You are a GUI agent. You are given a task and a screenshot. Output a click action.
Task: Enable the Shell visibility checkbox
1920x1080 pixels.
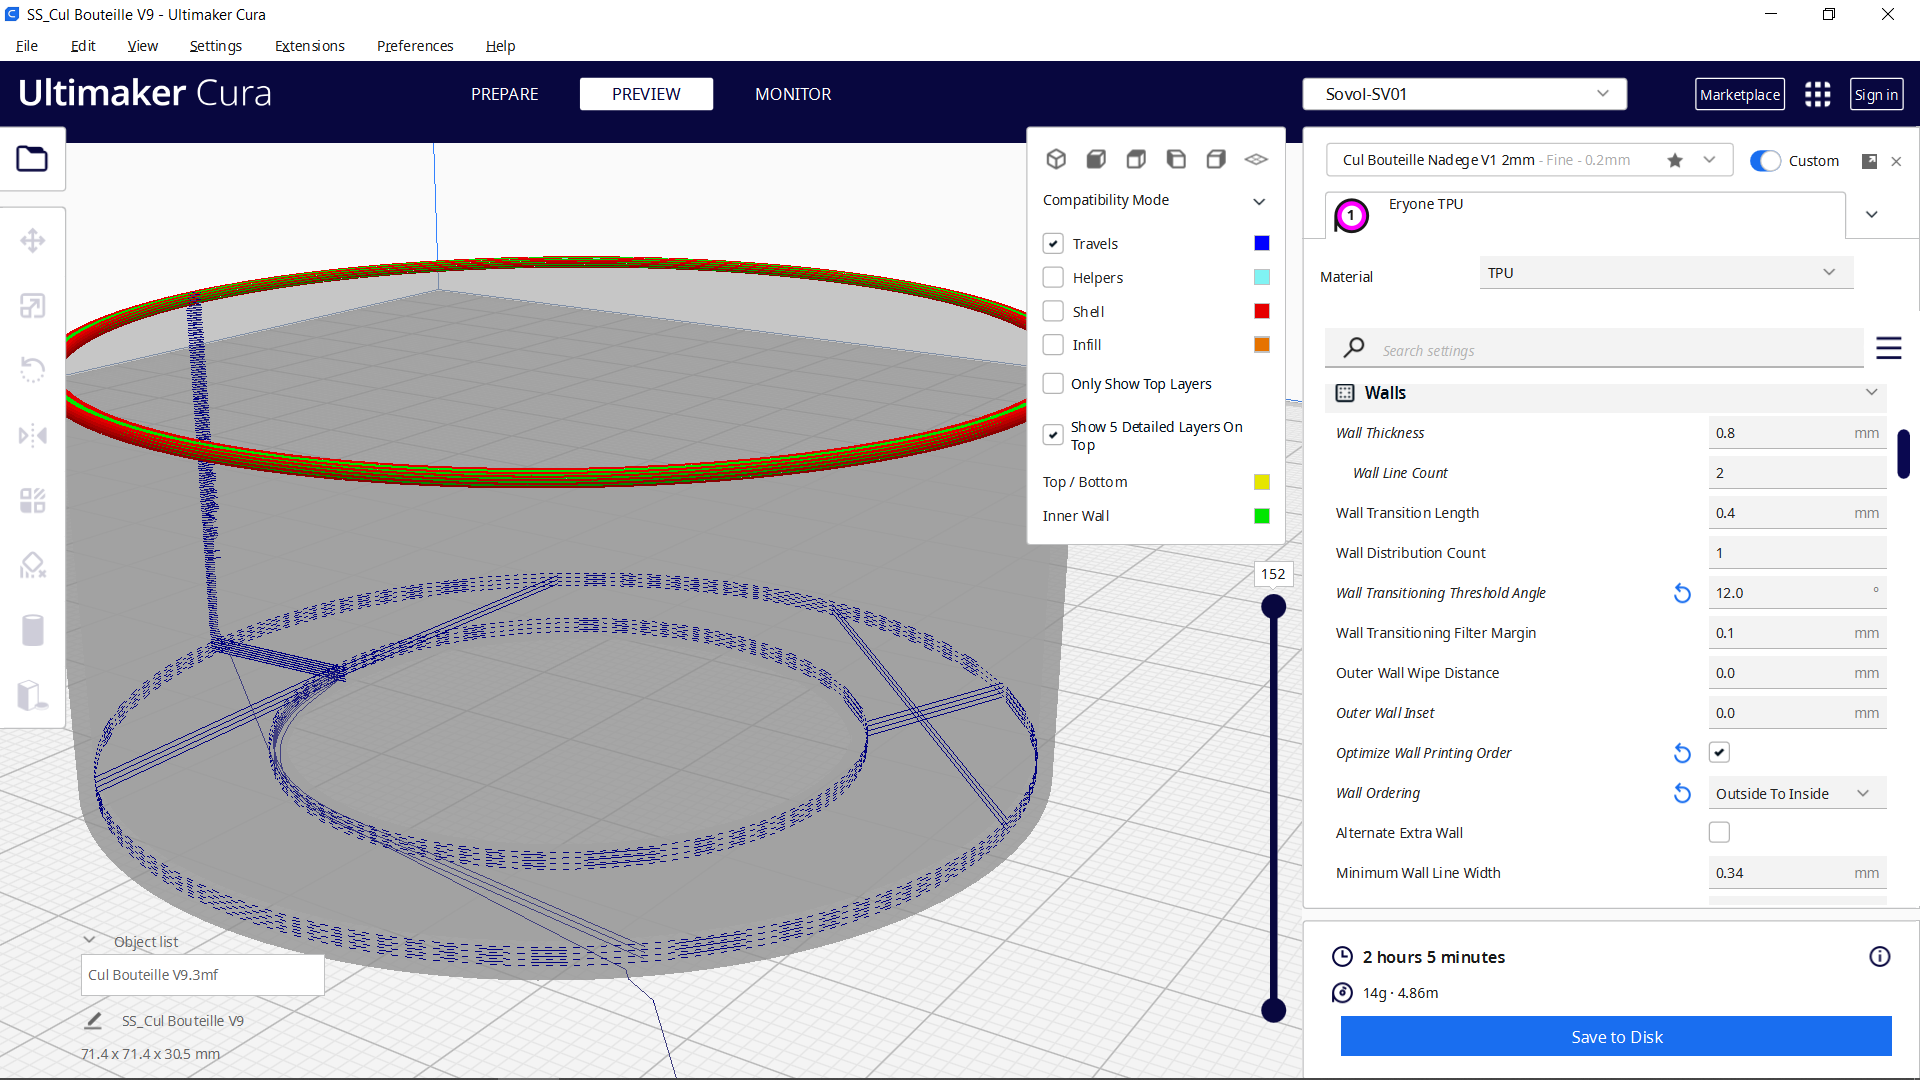[x=1053, y=310]
